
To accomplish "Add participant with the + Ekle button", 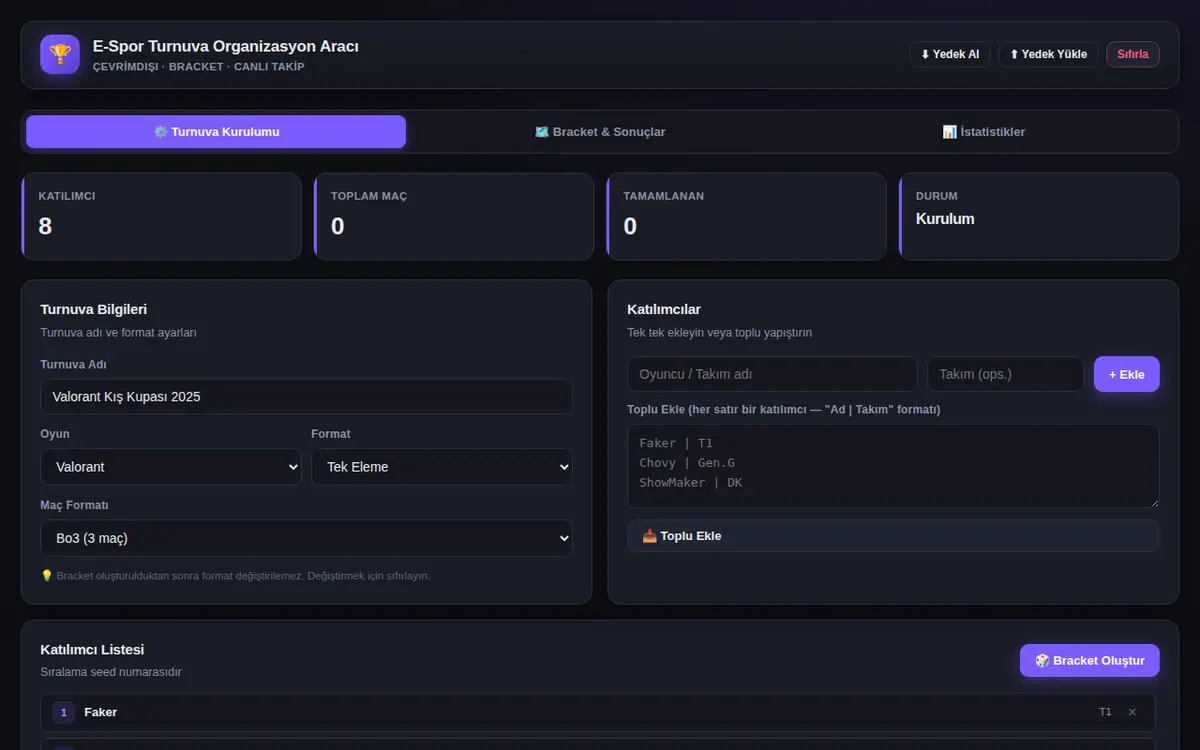I will click(1127, 374).
